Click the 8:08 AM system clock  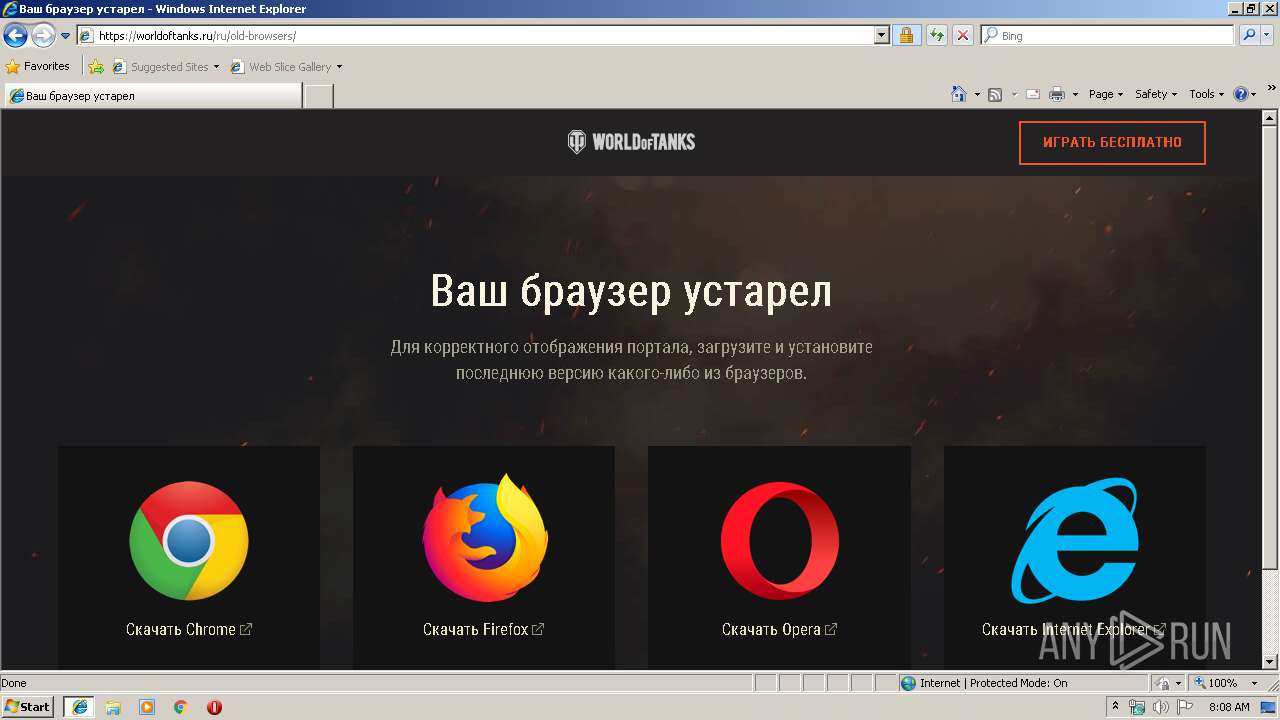[x=1229, y=707]
